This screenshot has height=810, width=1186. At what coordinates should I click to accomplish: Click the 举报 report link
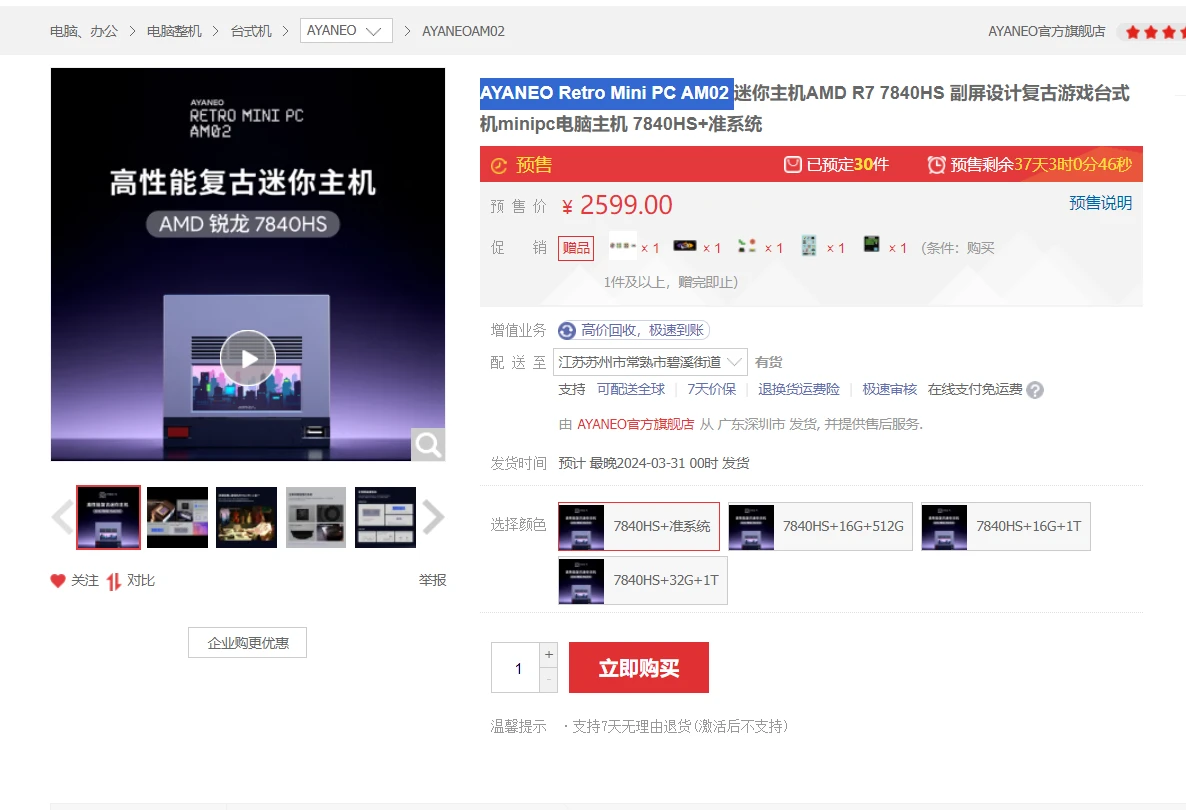pos(432,580)
